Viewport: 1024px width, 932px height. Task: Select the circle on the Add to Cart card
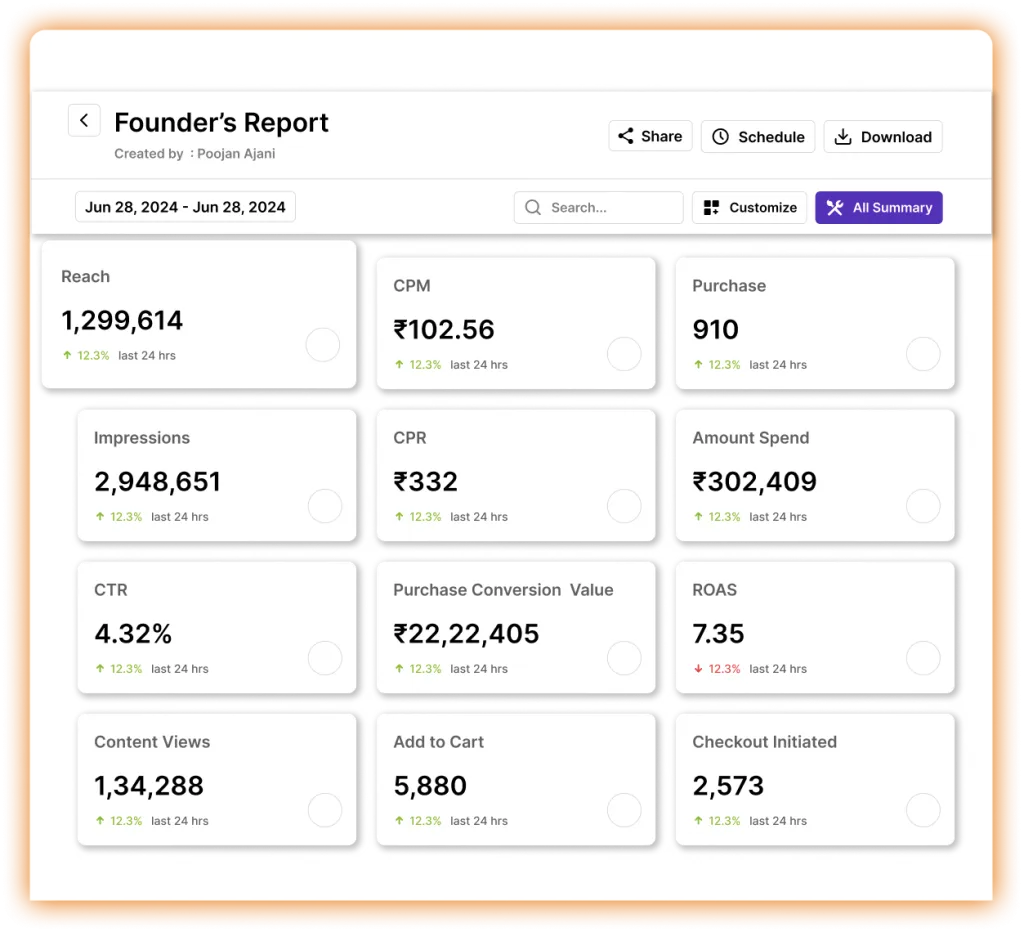tap(624, 810)
